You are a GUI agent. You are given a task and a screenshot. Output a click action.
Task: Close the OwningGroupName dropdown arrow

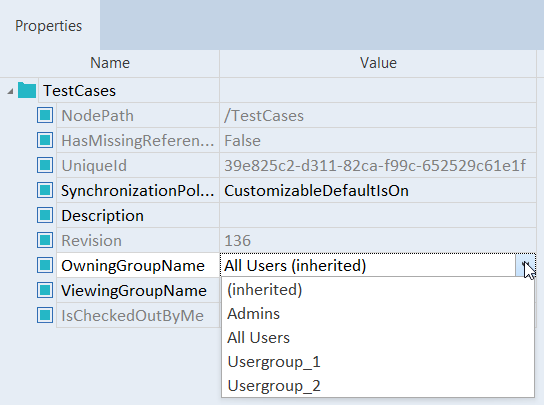[x=525, y=265]
